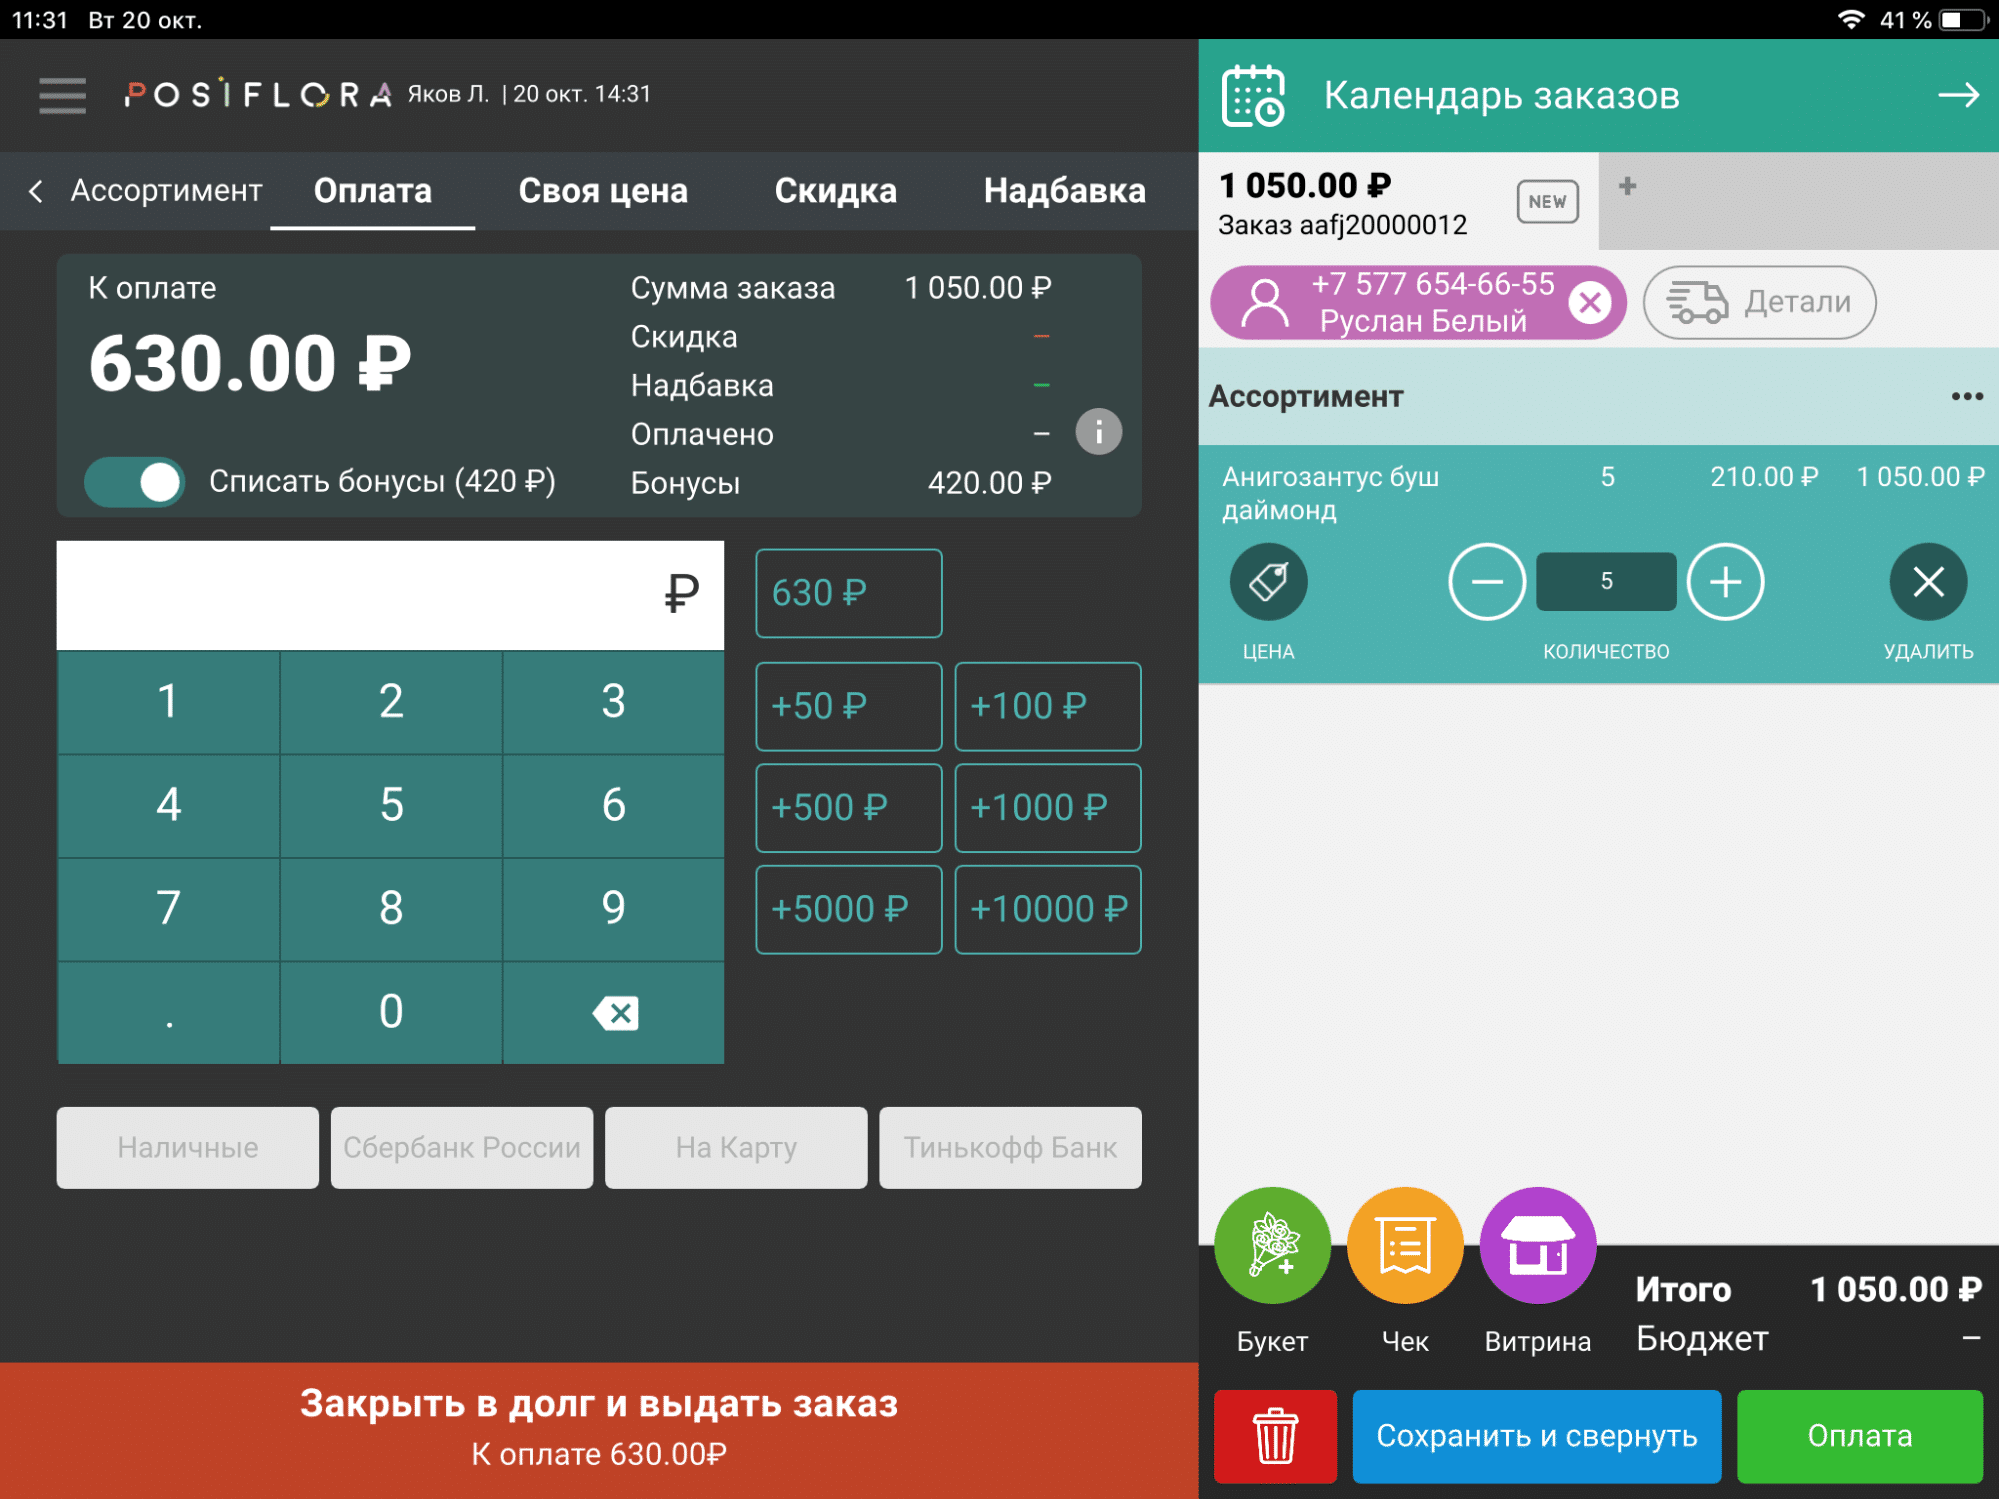Image resolution: width=1999 pixels, height=1500 pixels.
Task: Tap the amount input field
Action: 390,595
